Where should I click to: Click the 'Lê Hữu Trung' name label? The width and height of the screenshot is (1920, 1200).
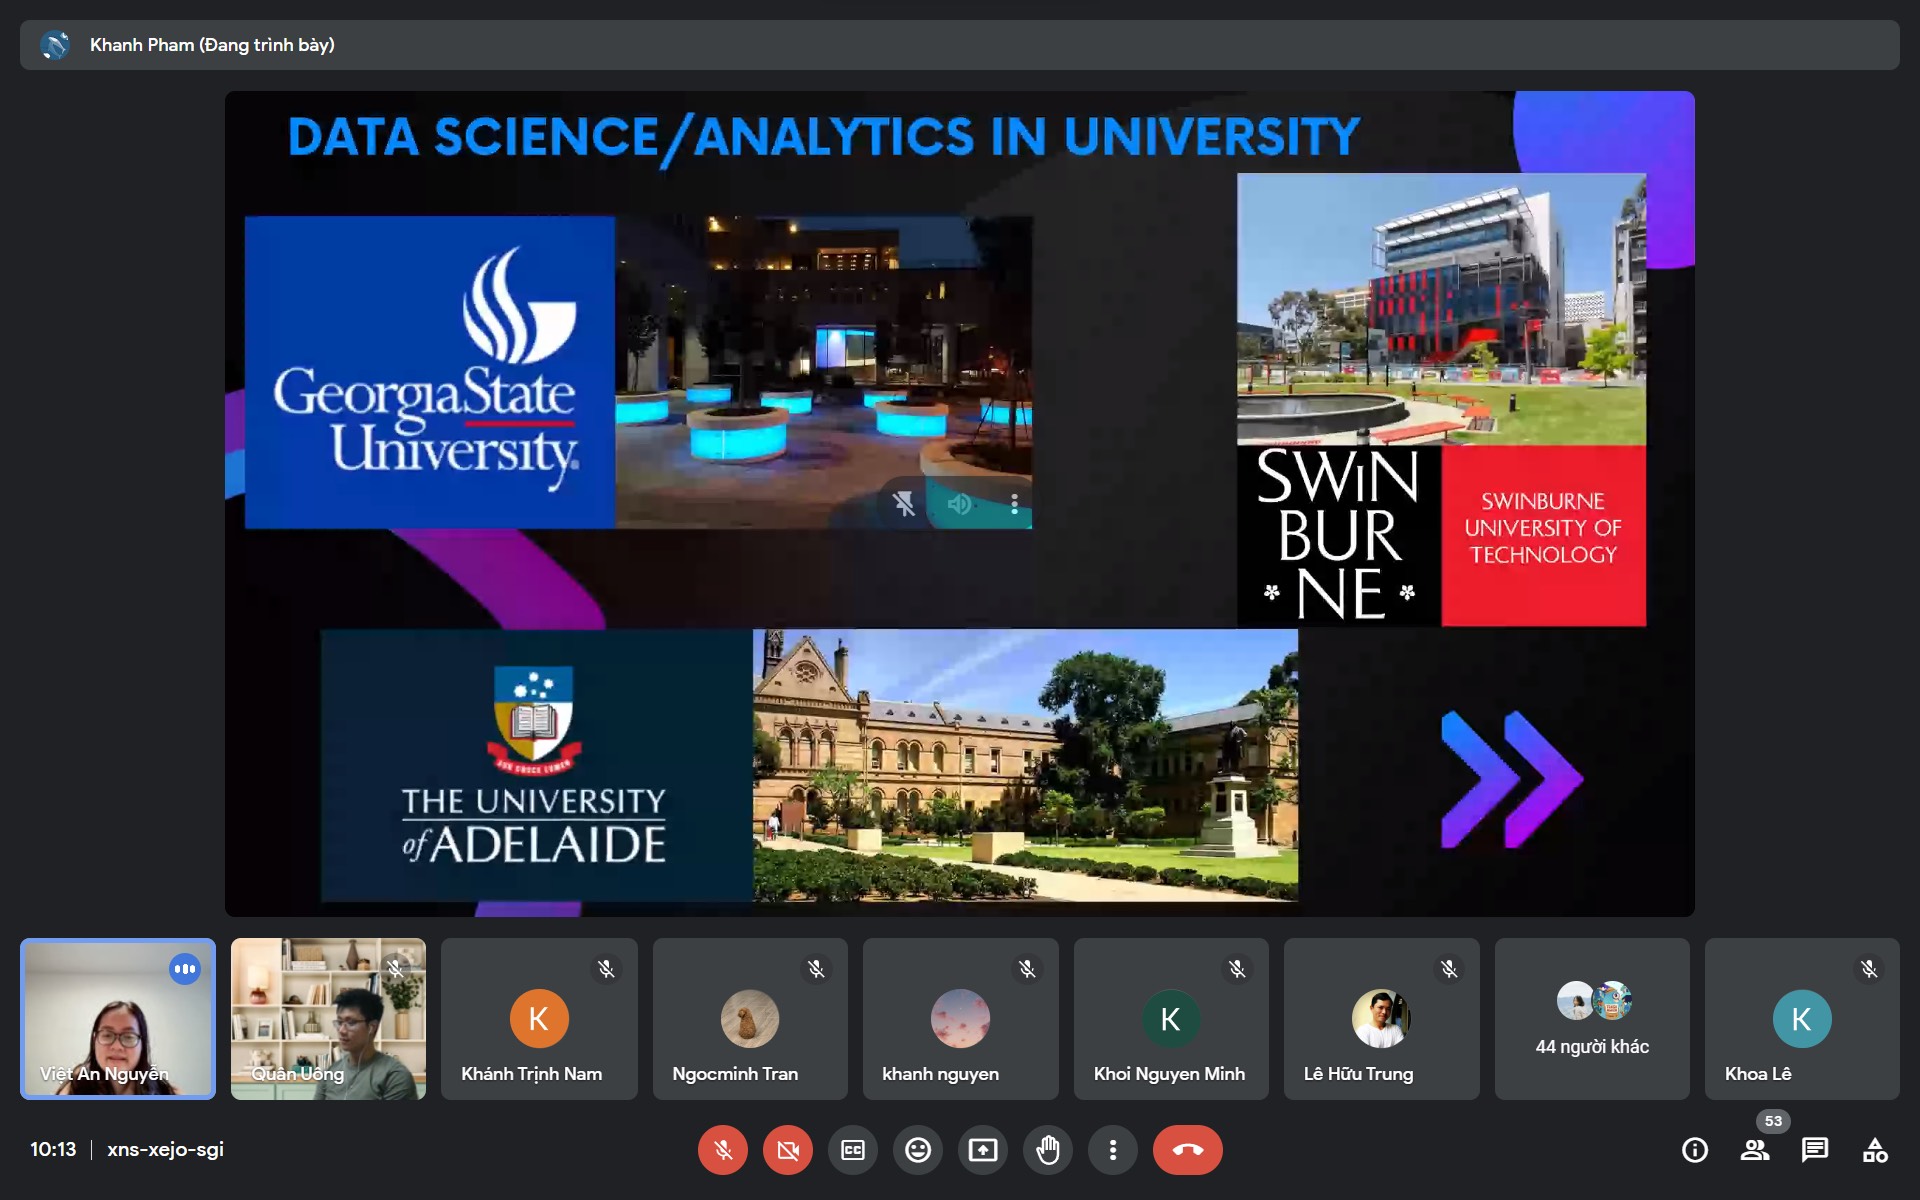click(x=1358, y=1074)
